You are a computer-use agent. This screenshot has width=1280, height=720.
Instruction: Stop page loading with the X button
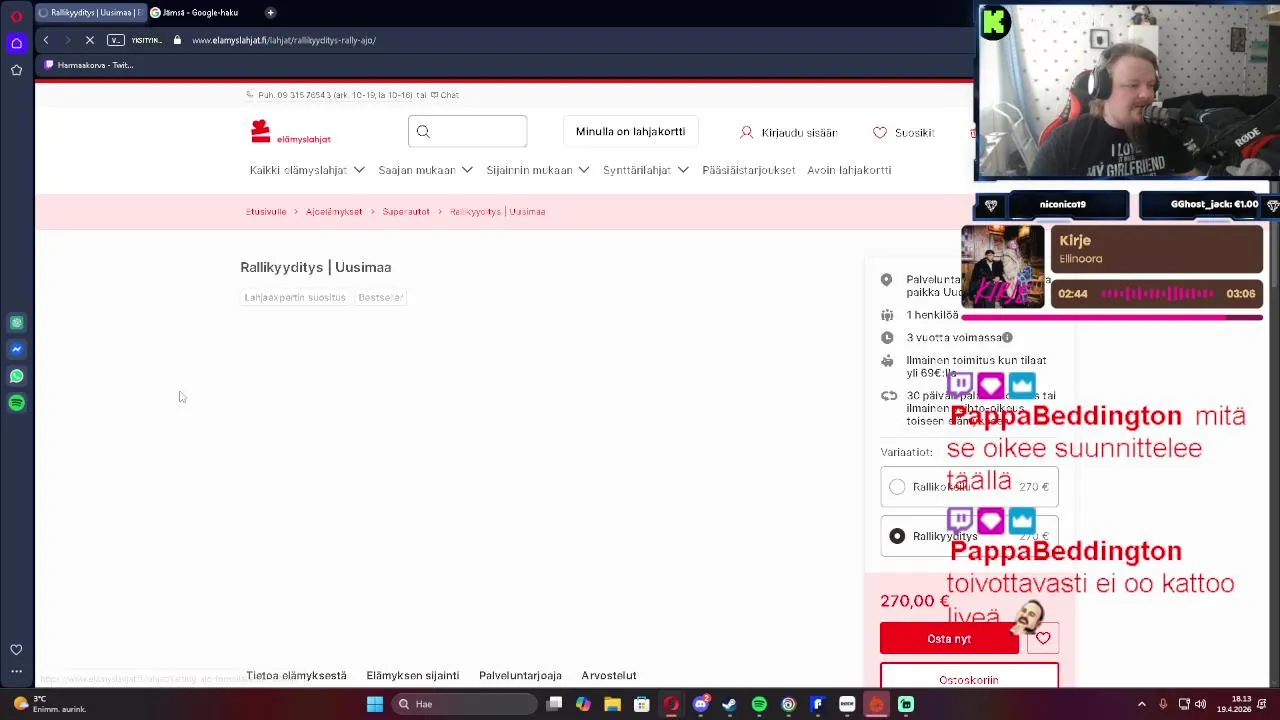coord(89,40)
